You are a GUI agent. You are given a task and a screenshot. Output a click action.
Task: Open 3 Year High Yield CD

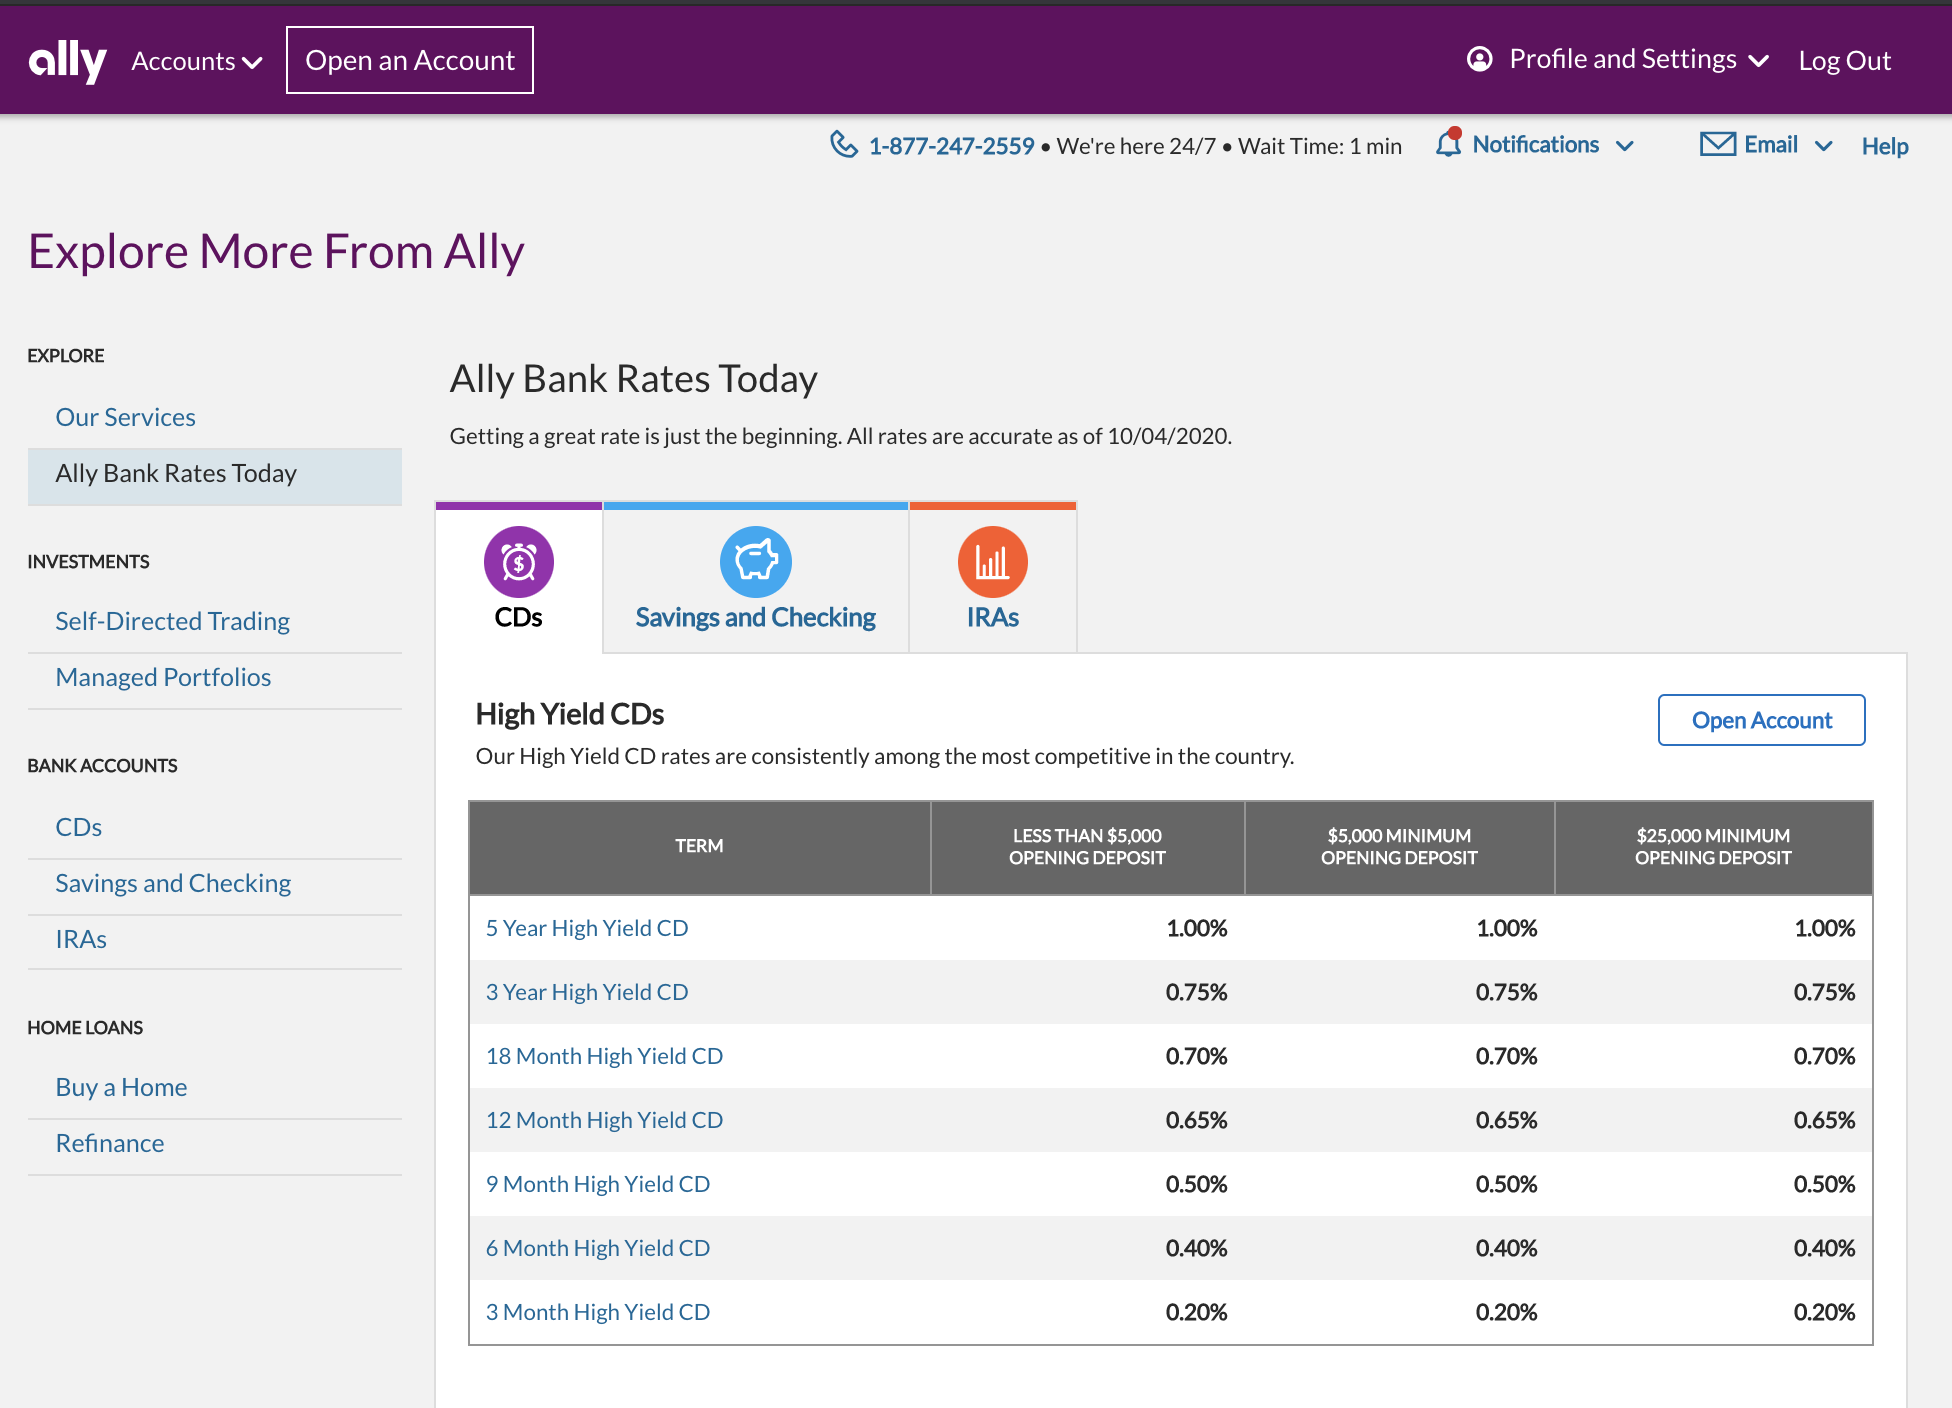[x=587, y=992]
